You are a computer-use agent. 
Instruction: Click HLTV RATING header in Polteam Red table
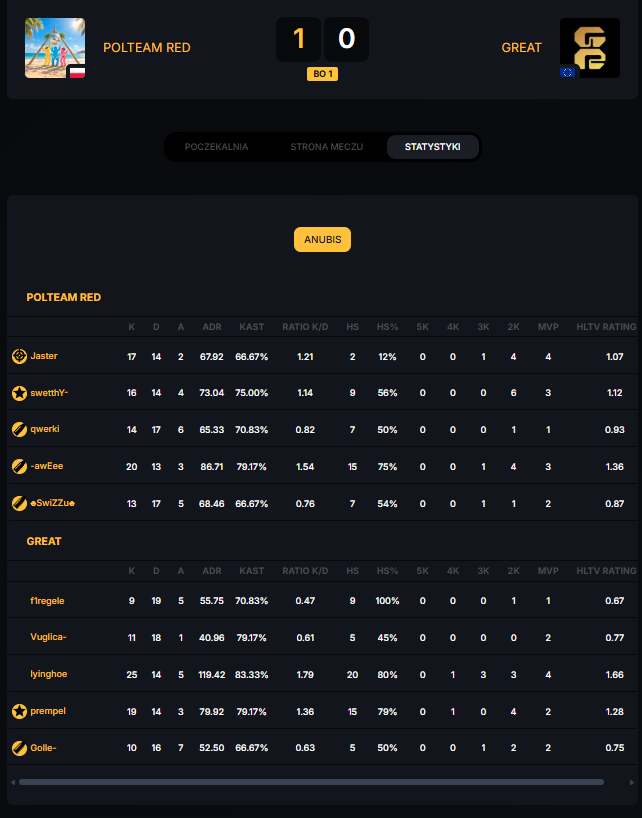coord(606,327)
